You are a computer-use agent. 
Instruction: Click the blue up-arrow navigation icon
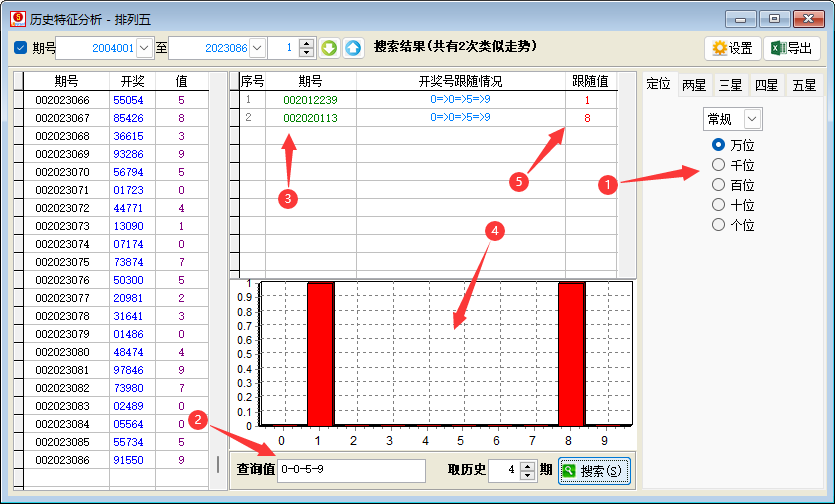tap(353, 48)
